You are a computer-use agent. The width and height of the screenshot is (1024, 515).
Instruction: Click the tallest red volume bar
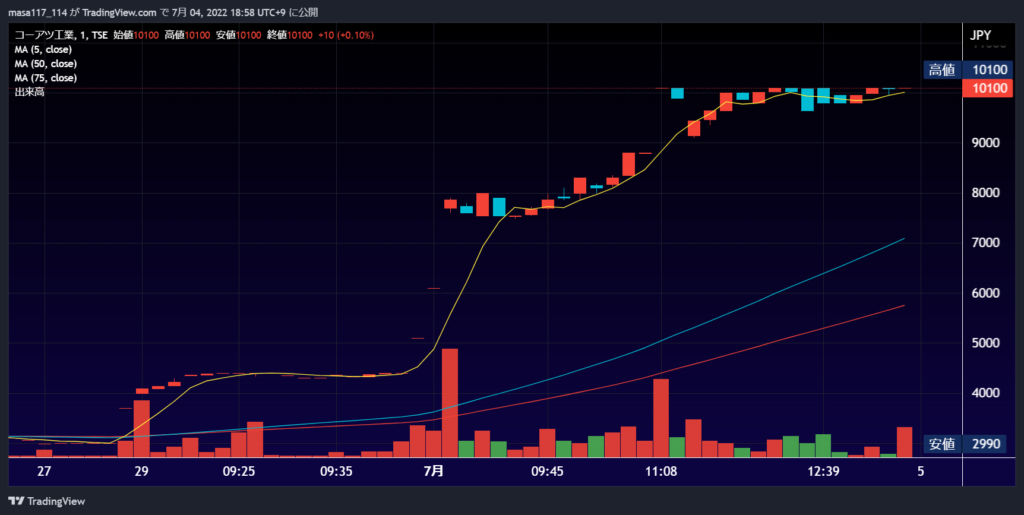[x=450, y=403]
